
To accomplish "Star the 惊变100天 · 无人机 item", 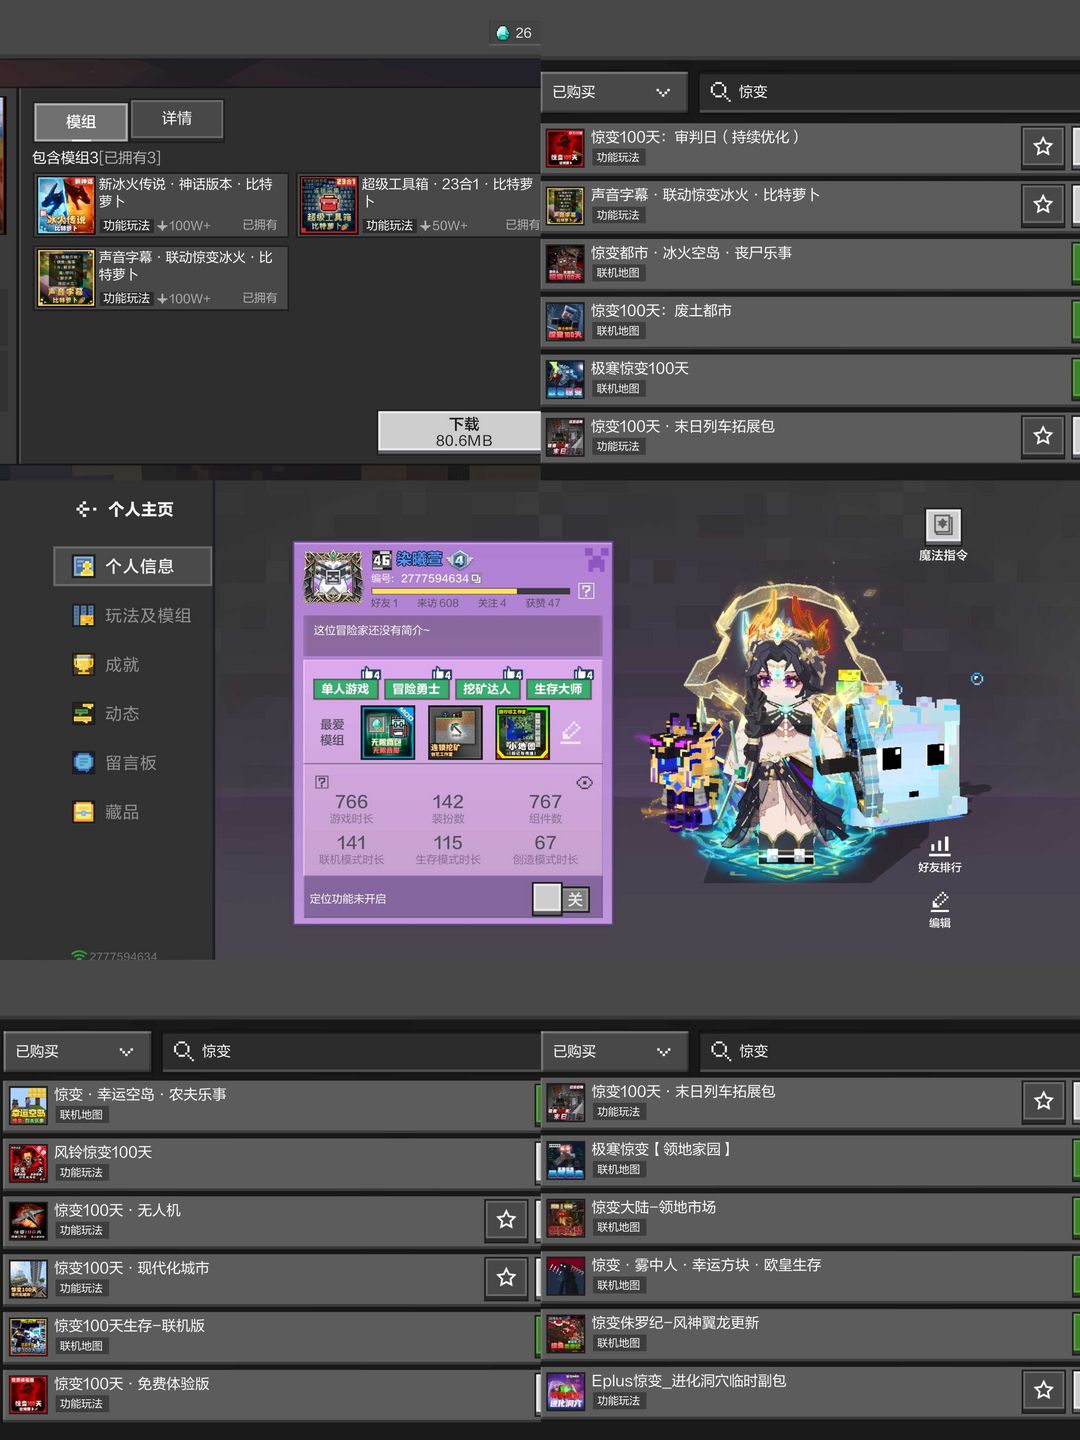I will [x=506, y=1220].
